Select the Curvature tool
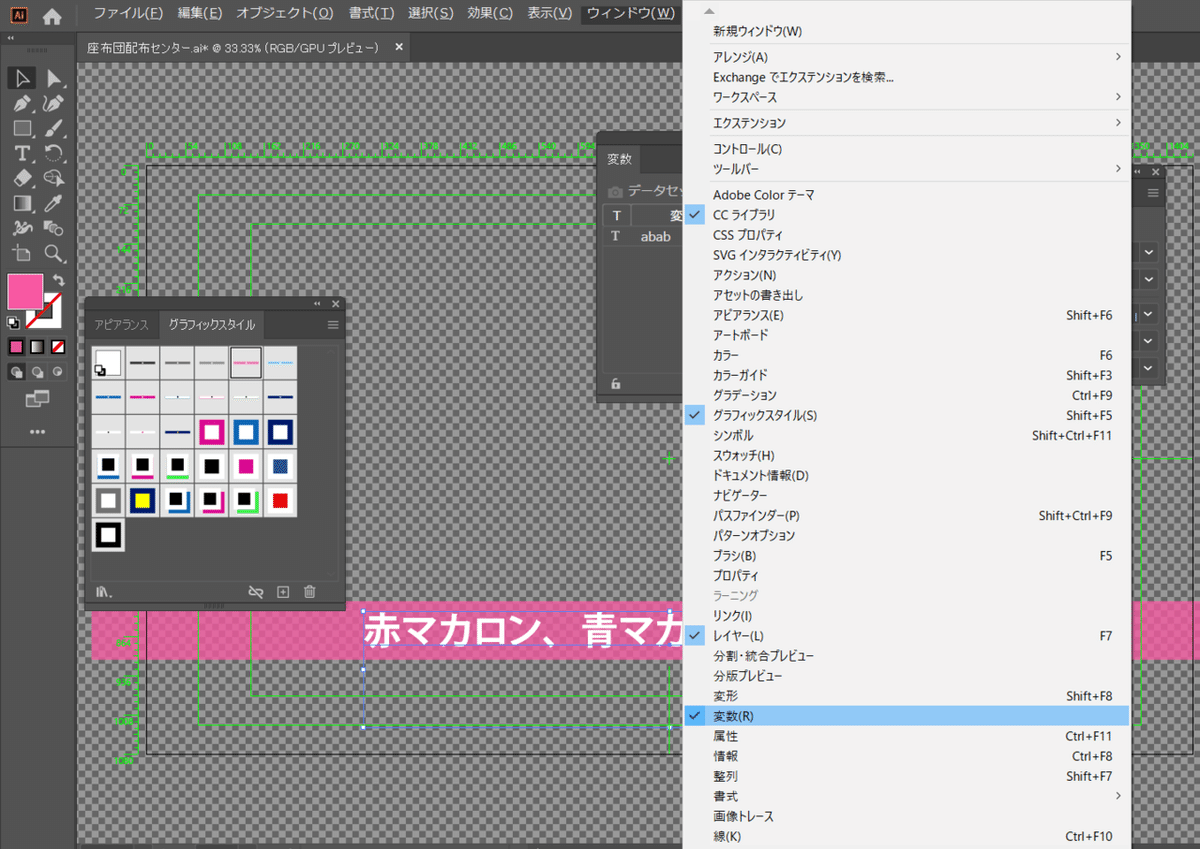The image size is (1200, 849). [x=54, y=103]
